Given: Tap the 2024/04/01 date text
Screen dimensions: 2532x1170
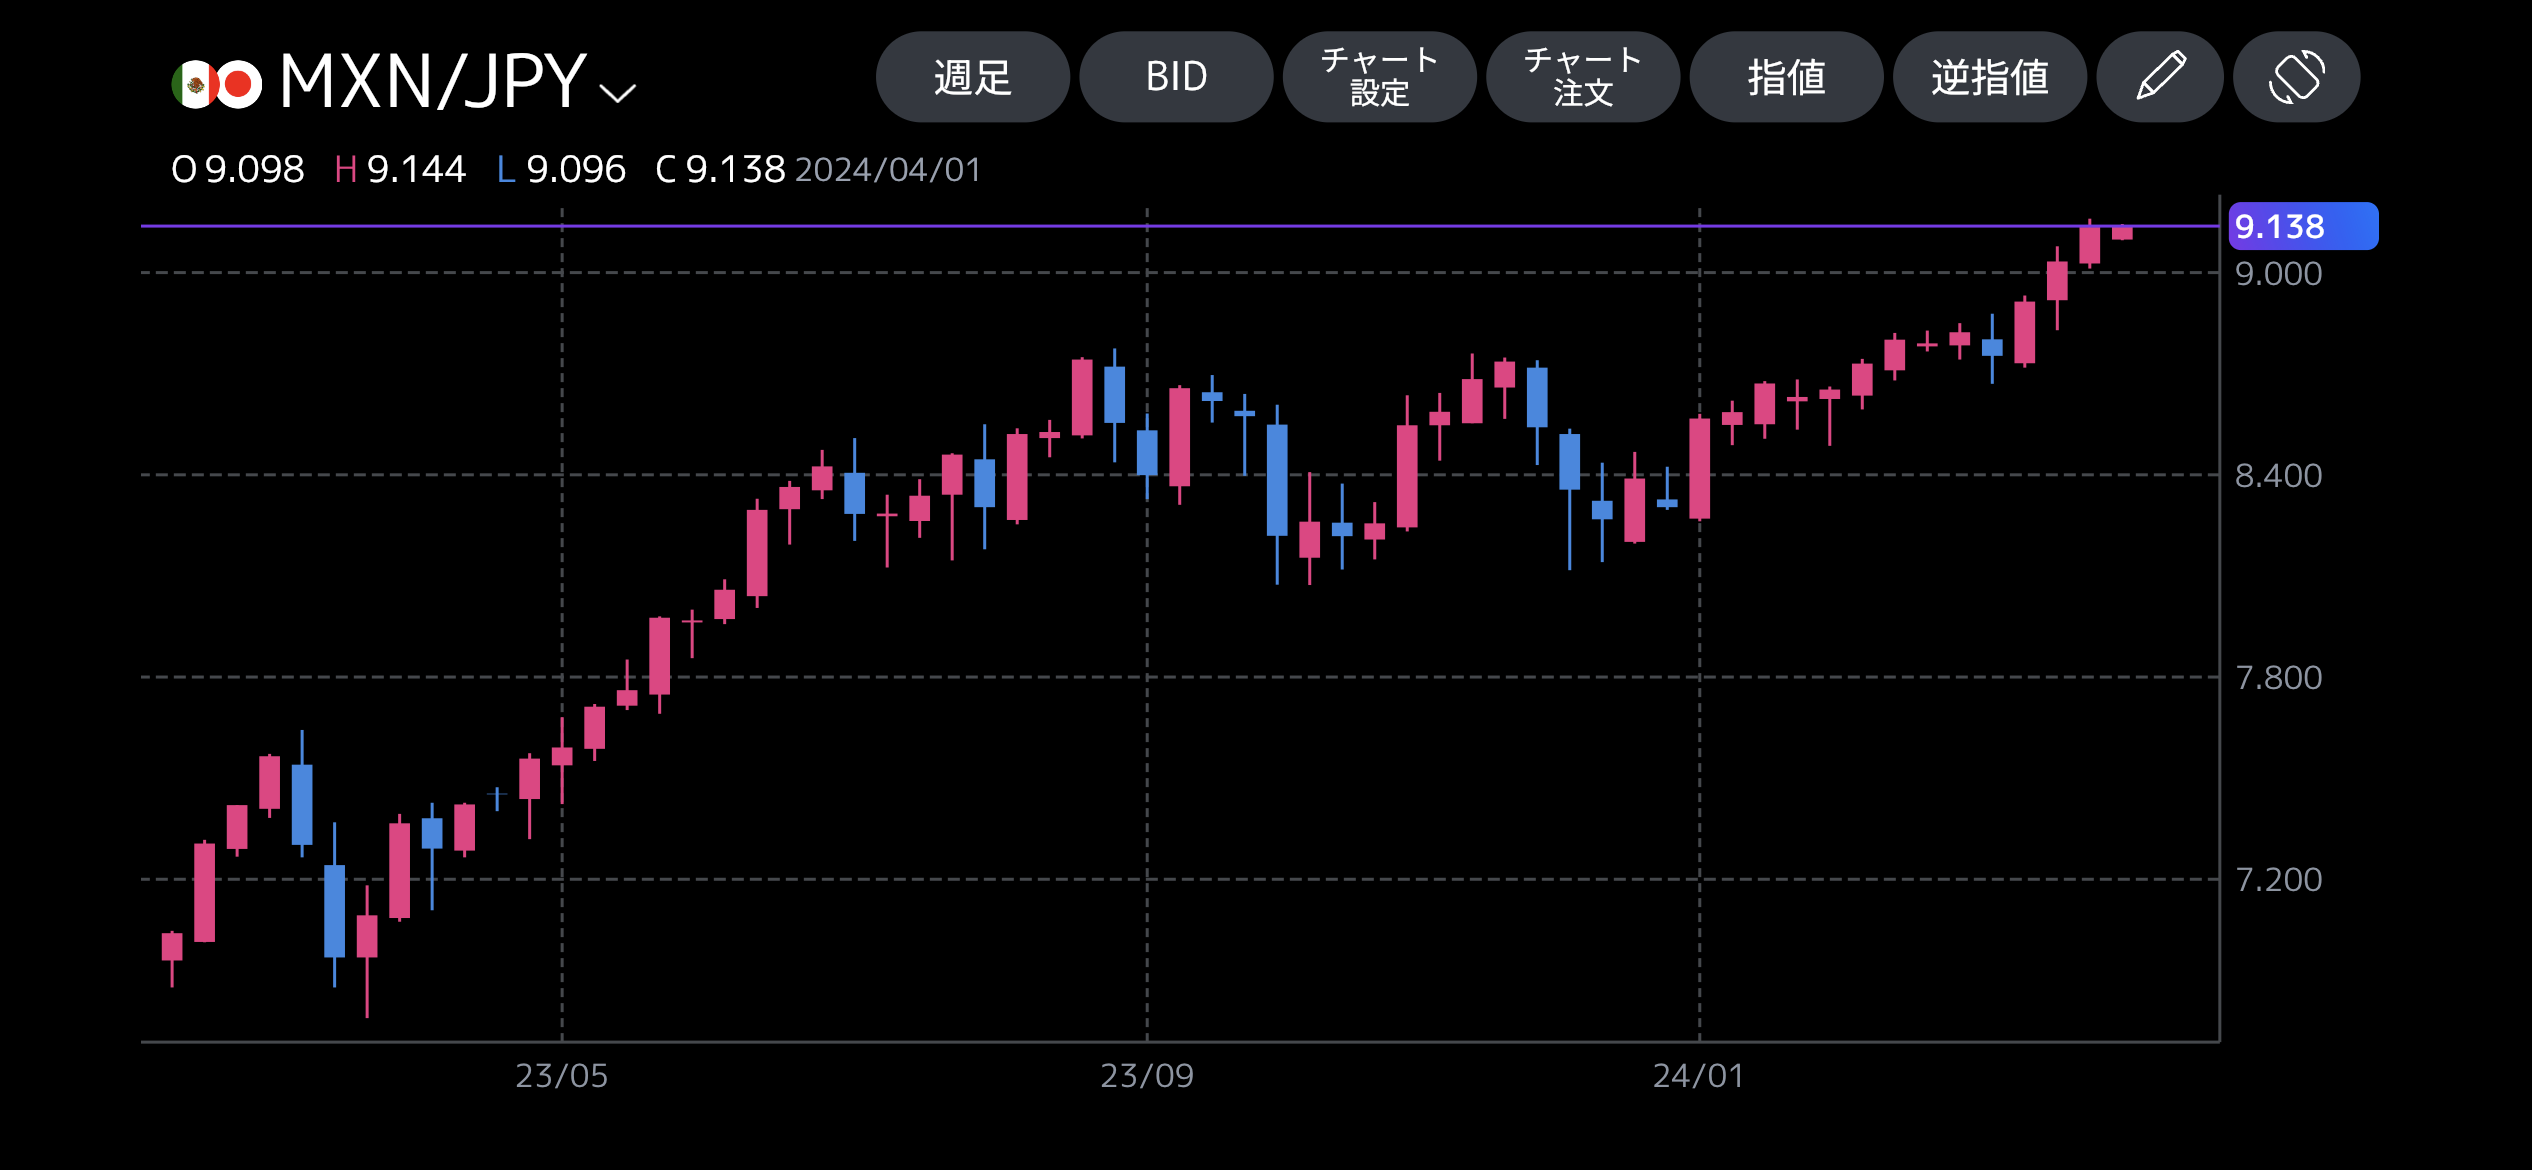Looking at the screenshot, I should (x=888, y=169).
